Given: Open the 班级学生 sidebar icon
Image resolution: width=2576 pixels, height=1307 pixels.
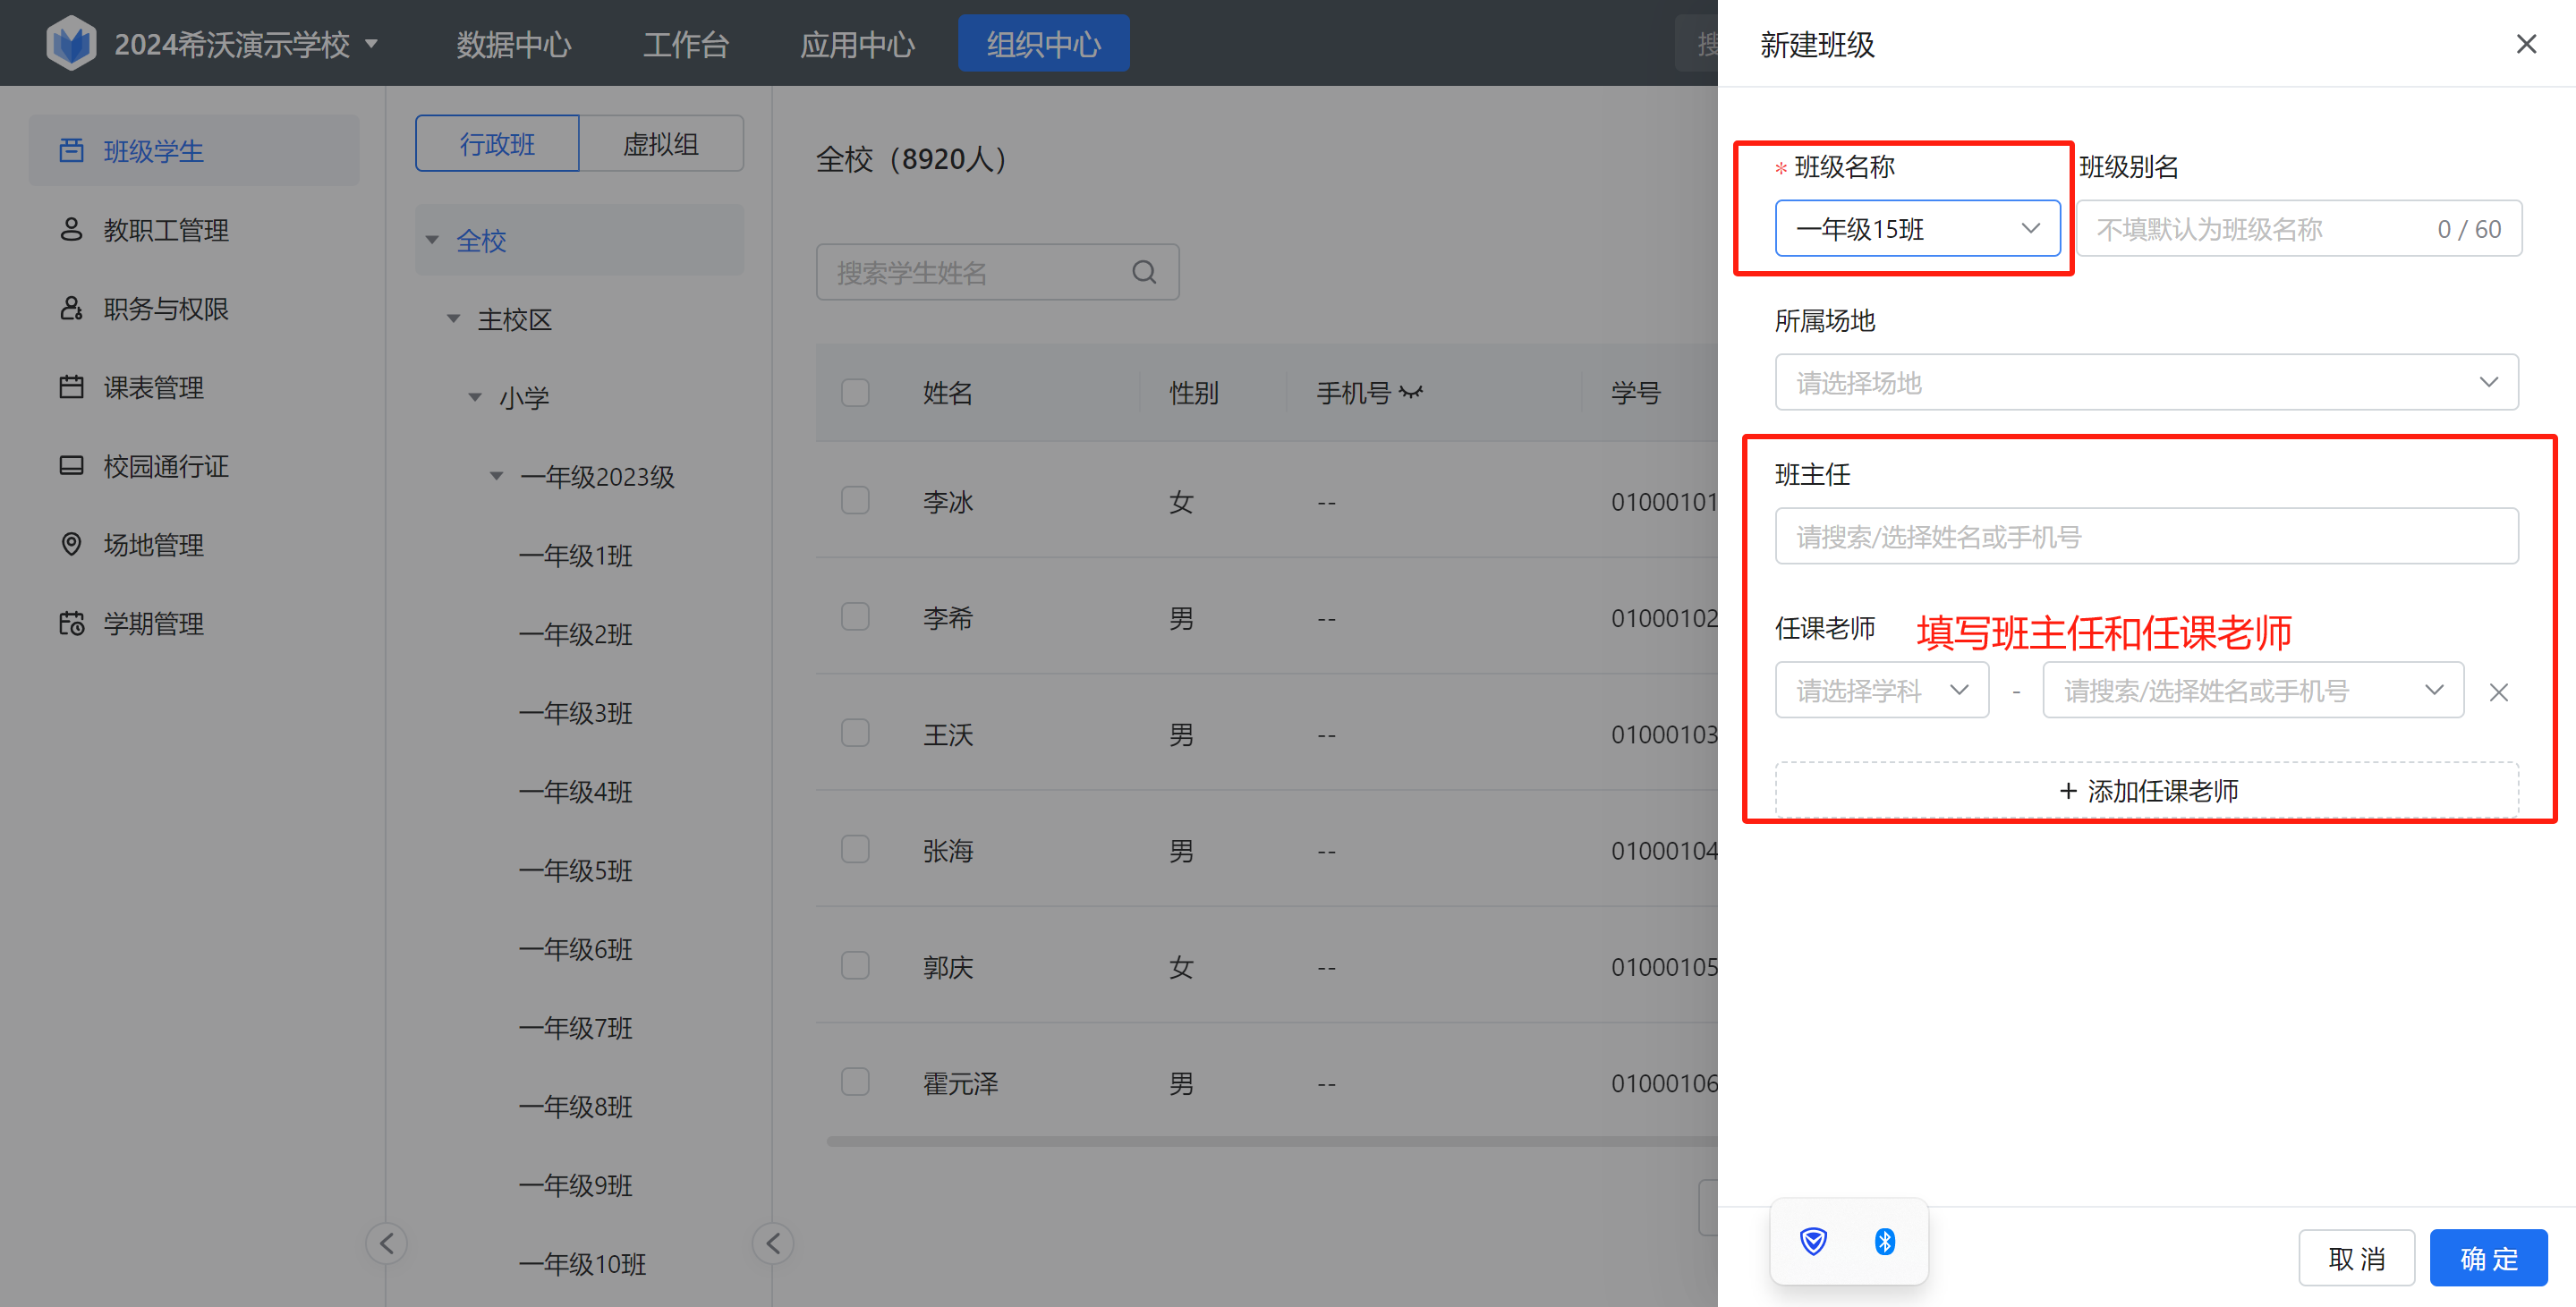Looking at the screenshot, I should (x=71, y=151).
